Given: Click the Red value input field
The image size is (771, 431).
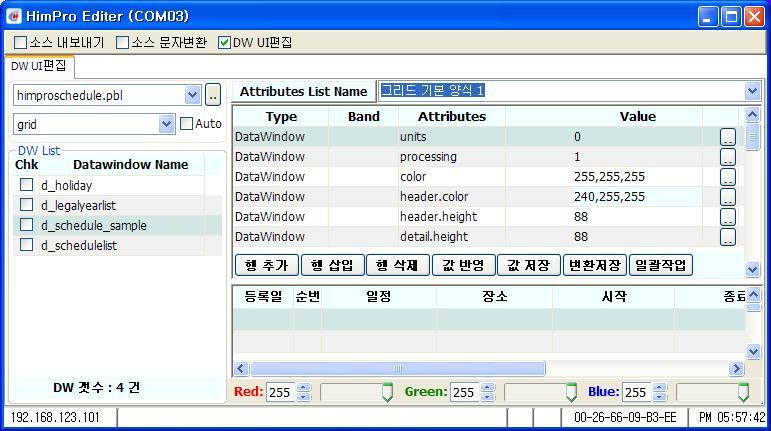Looking at the screenshot, I should (281, 392).
